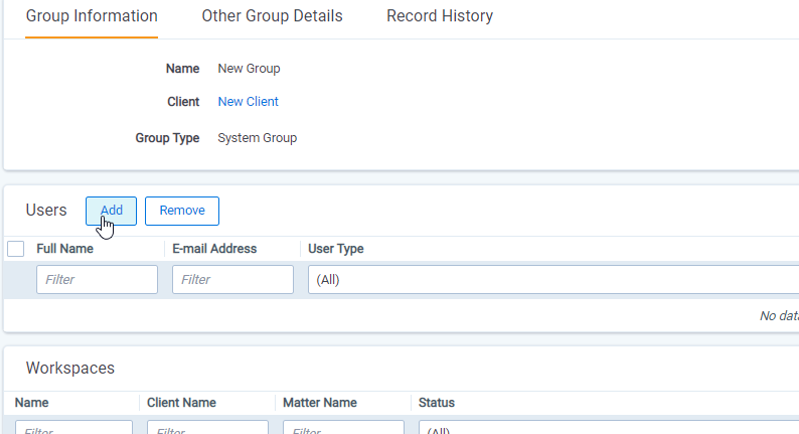Click the Remove users button
Viewport: 799px width, 434px height.
(182, 211)
